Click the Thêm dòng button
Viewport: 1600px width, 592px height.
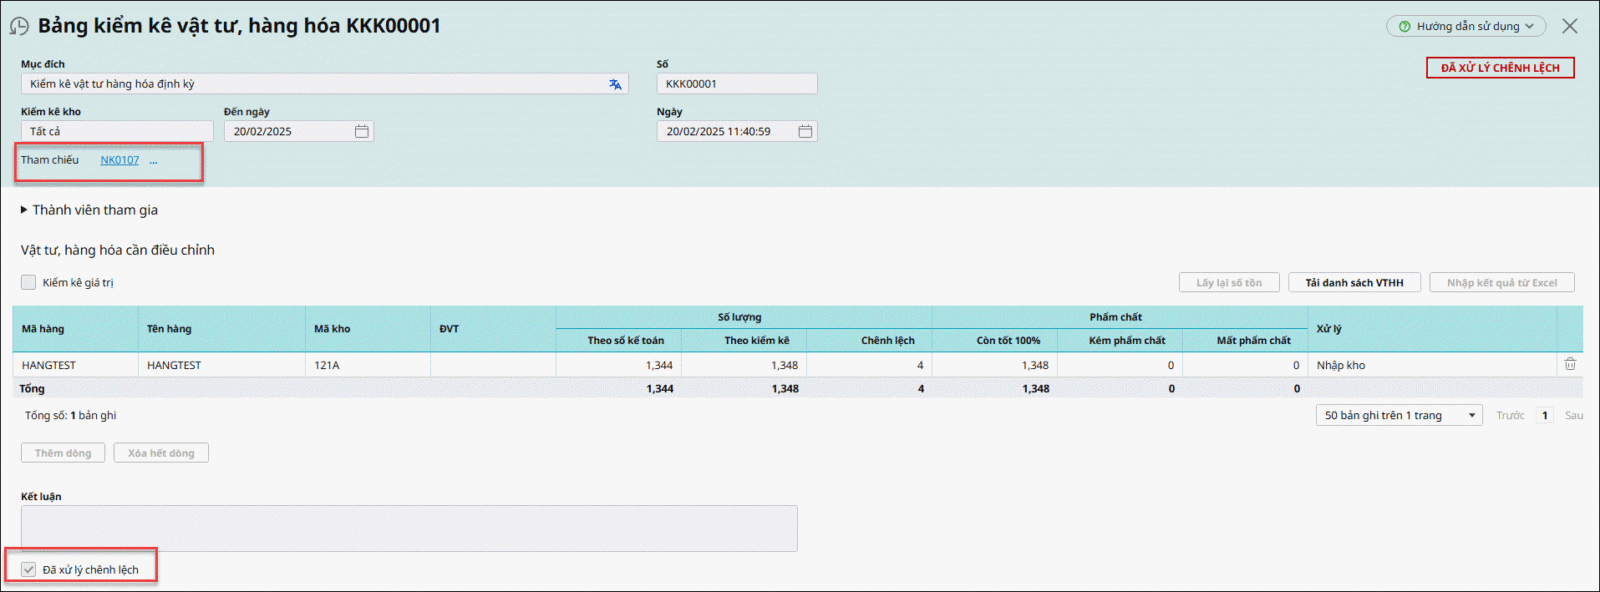(63, 453)
